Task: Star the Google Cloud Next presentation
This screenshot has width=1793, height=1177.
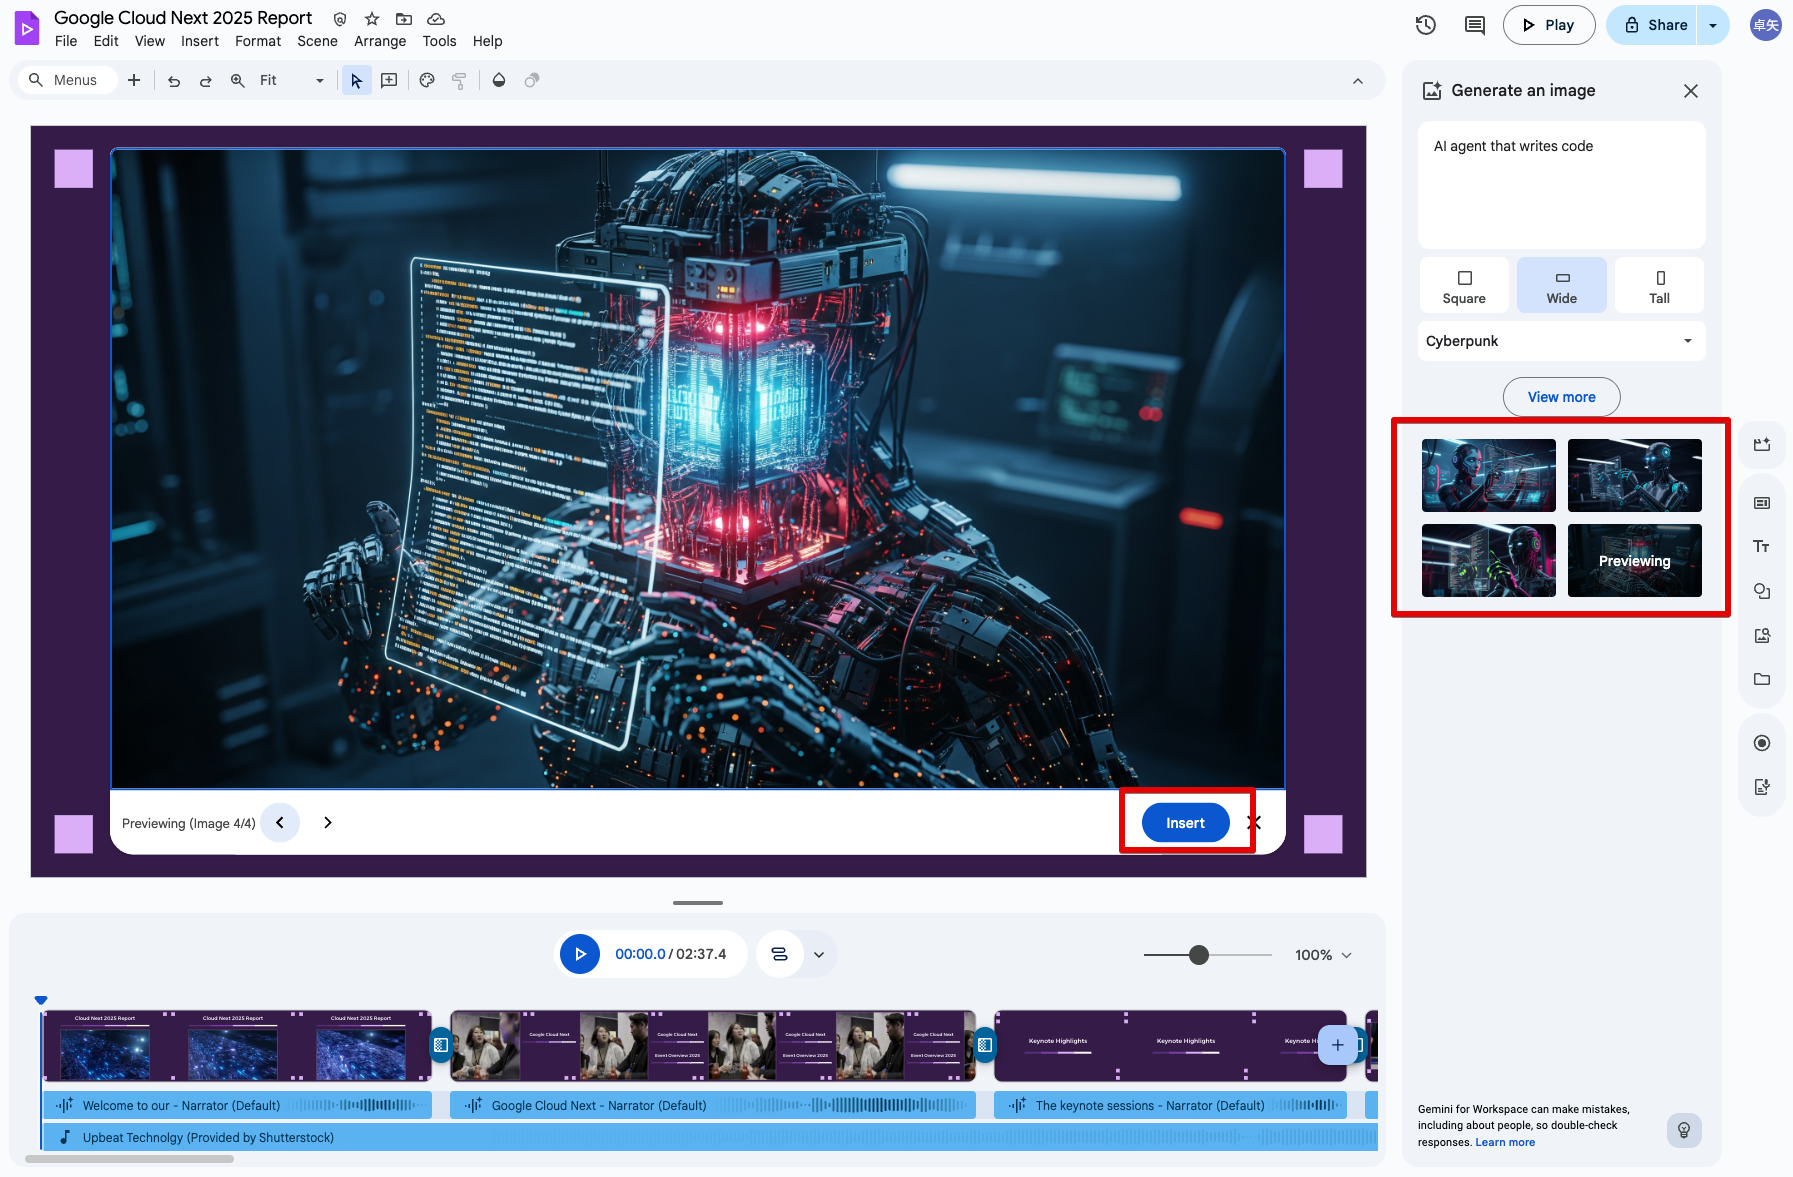Action: (x=372, y=19)
